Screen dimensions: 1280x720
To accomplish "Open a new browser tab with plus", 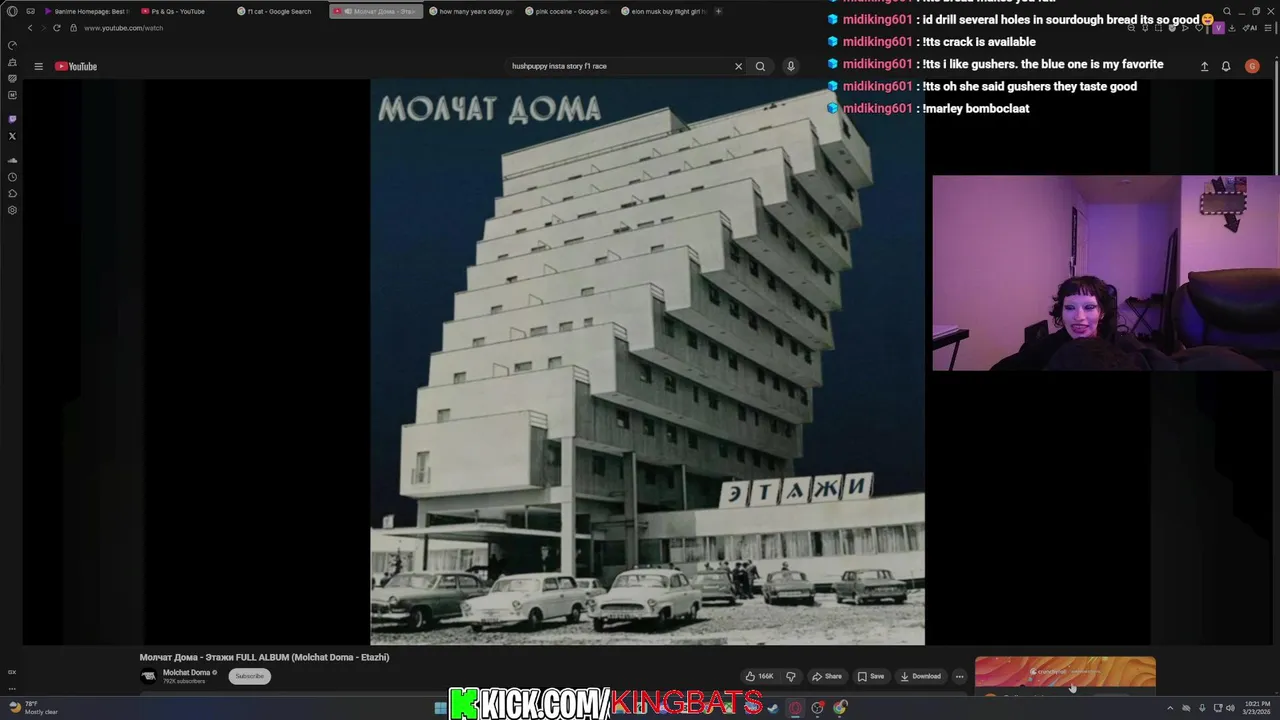I will pyautogui.click(x=718, y=11).
